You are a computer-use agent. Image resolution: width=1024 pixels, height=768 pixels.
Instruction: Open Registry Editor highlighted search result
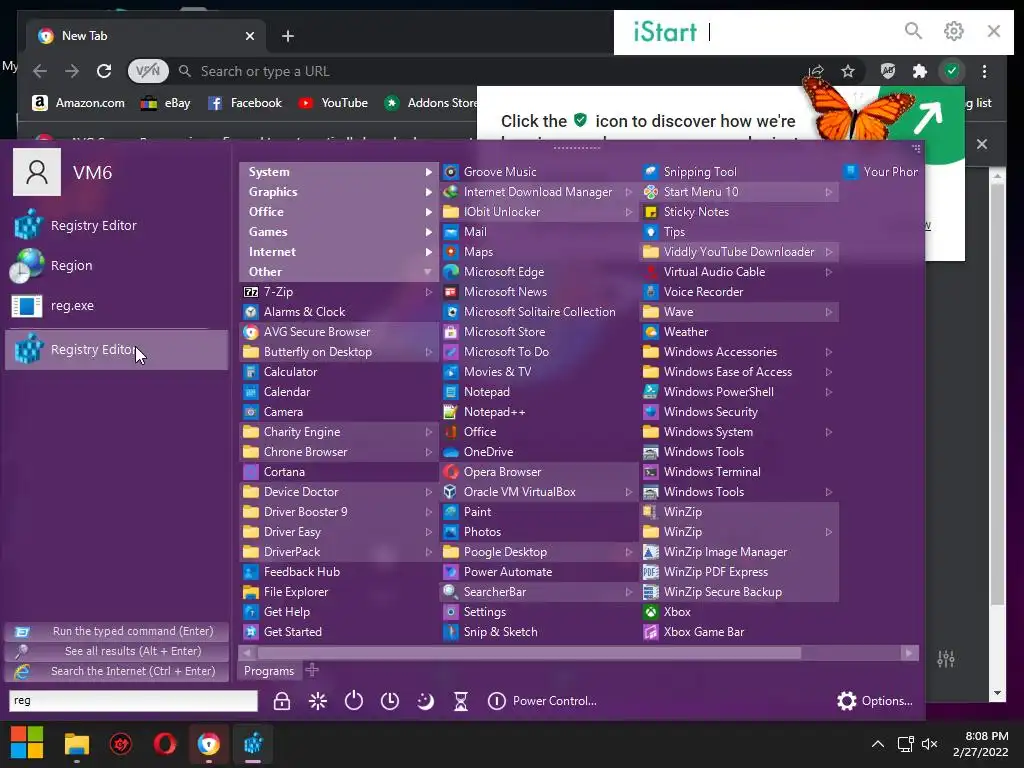click(x=116, y=350)
